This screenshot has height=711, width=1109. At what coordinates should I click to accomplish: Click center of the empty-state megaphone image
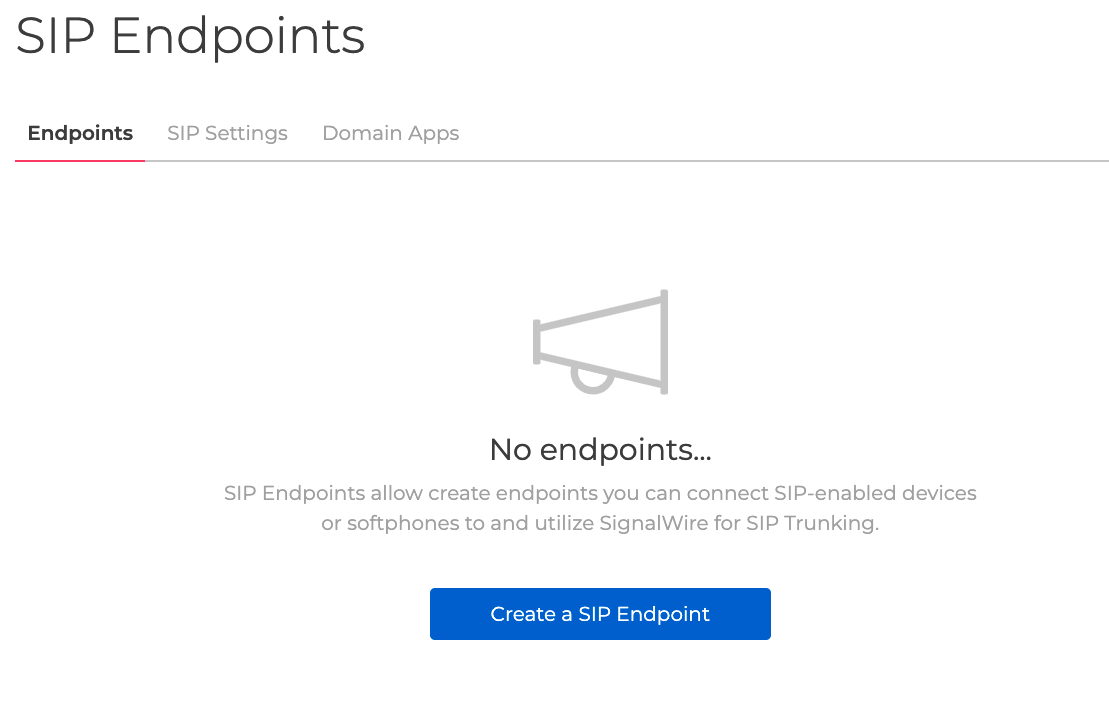click(x=600, y=340)
